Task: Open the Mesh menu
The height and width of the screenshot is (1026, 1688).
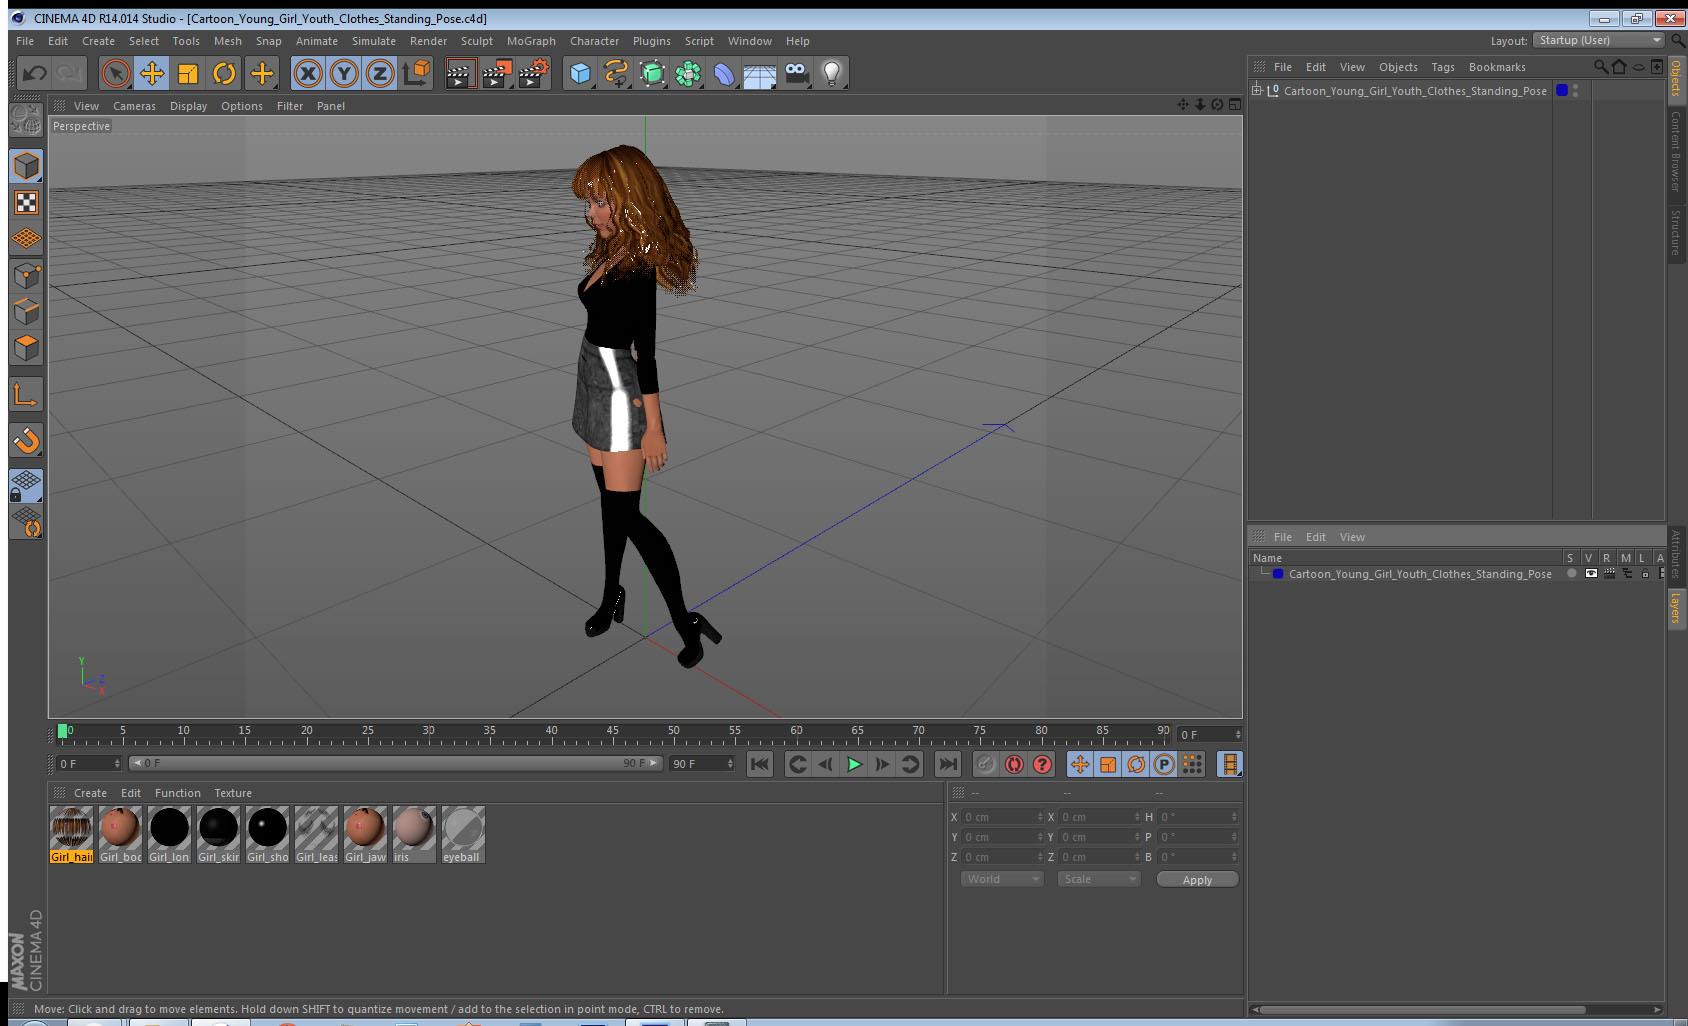Action: pyautogui.click(x=227, y=41)
